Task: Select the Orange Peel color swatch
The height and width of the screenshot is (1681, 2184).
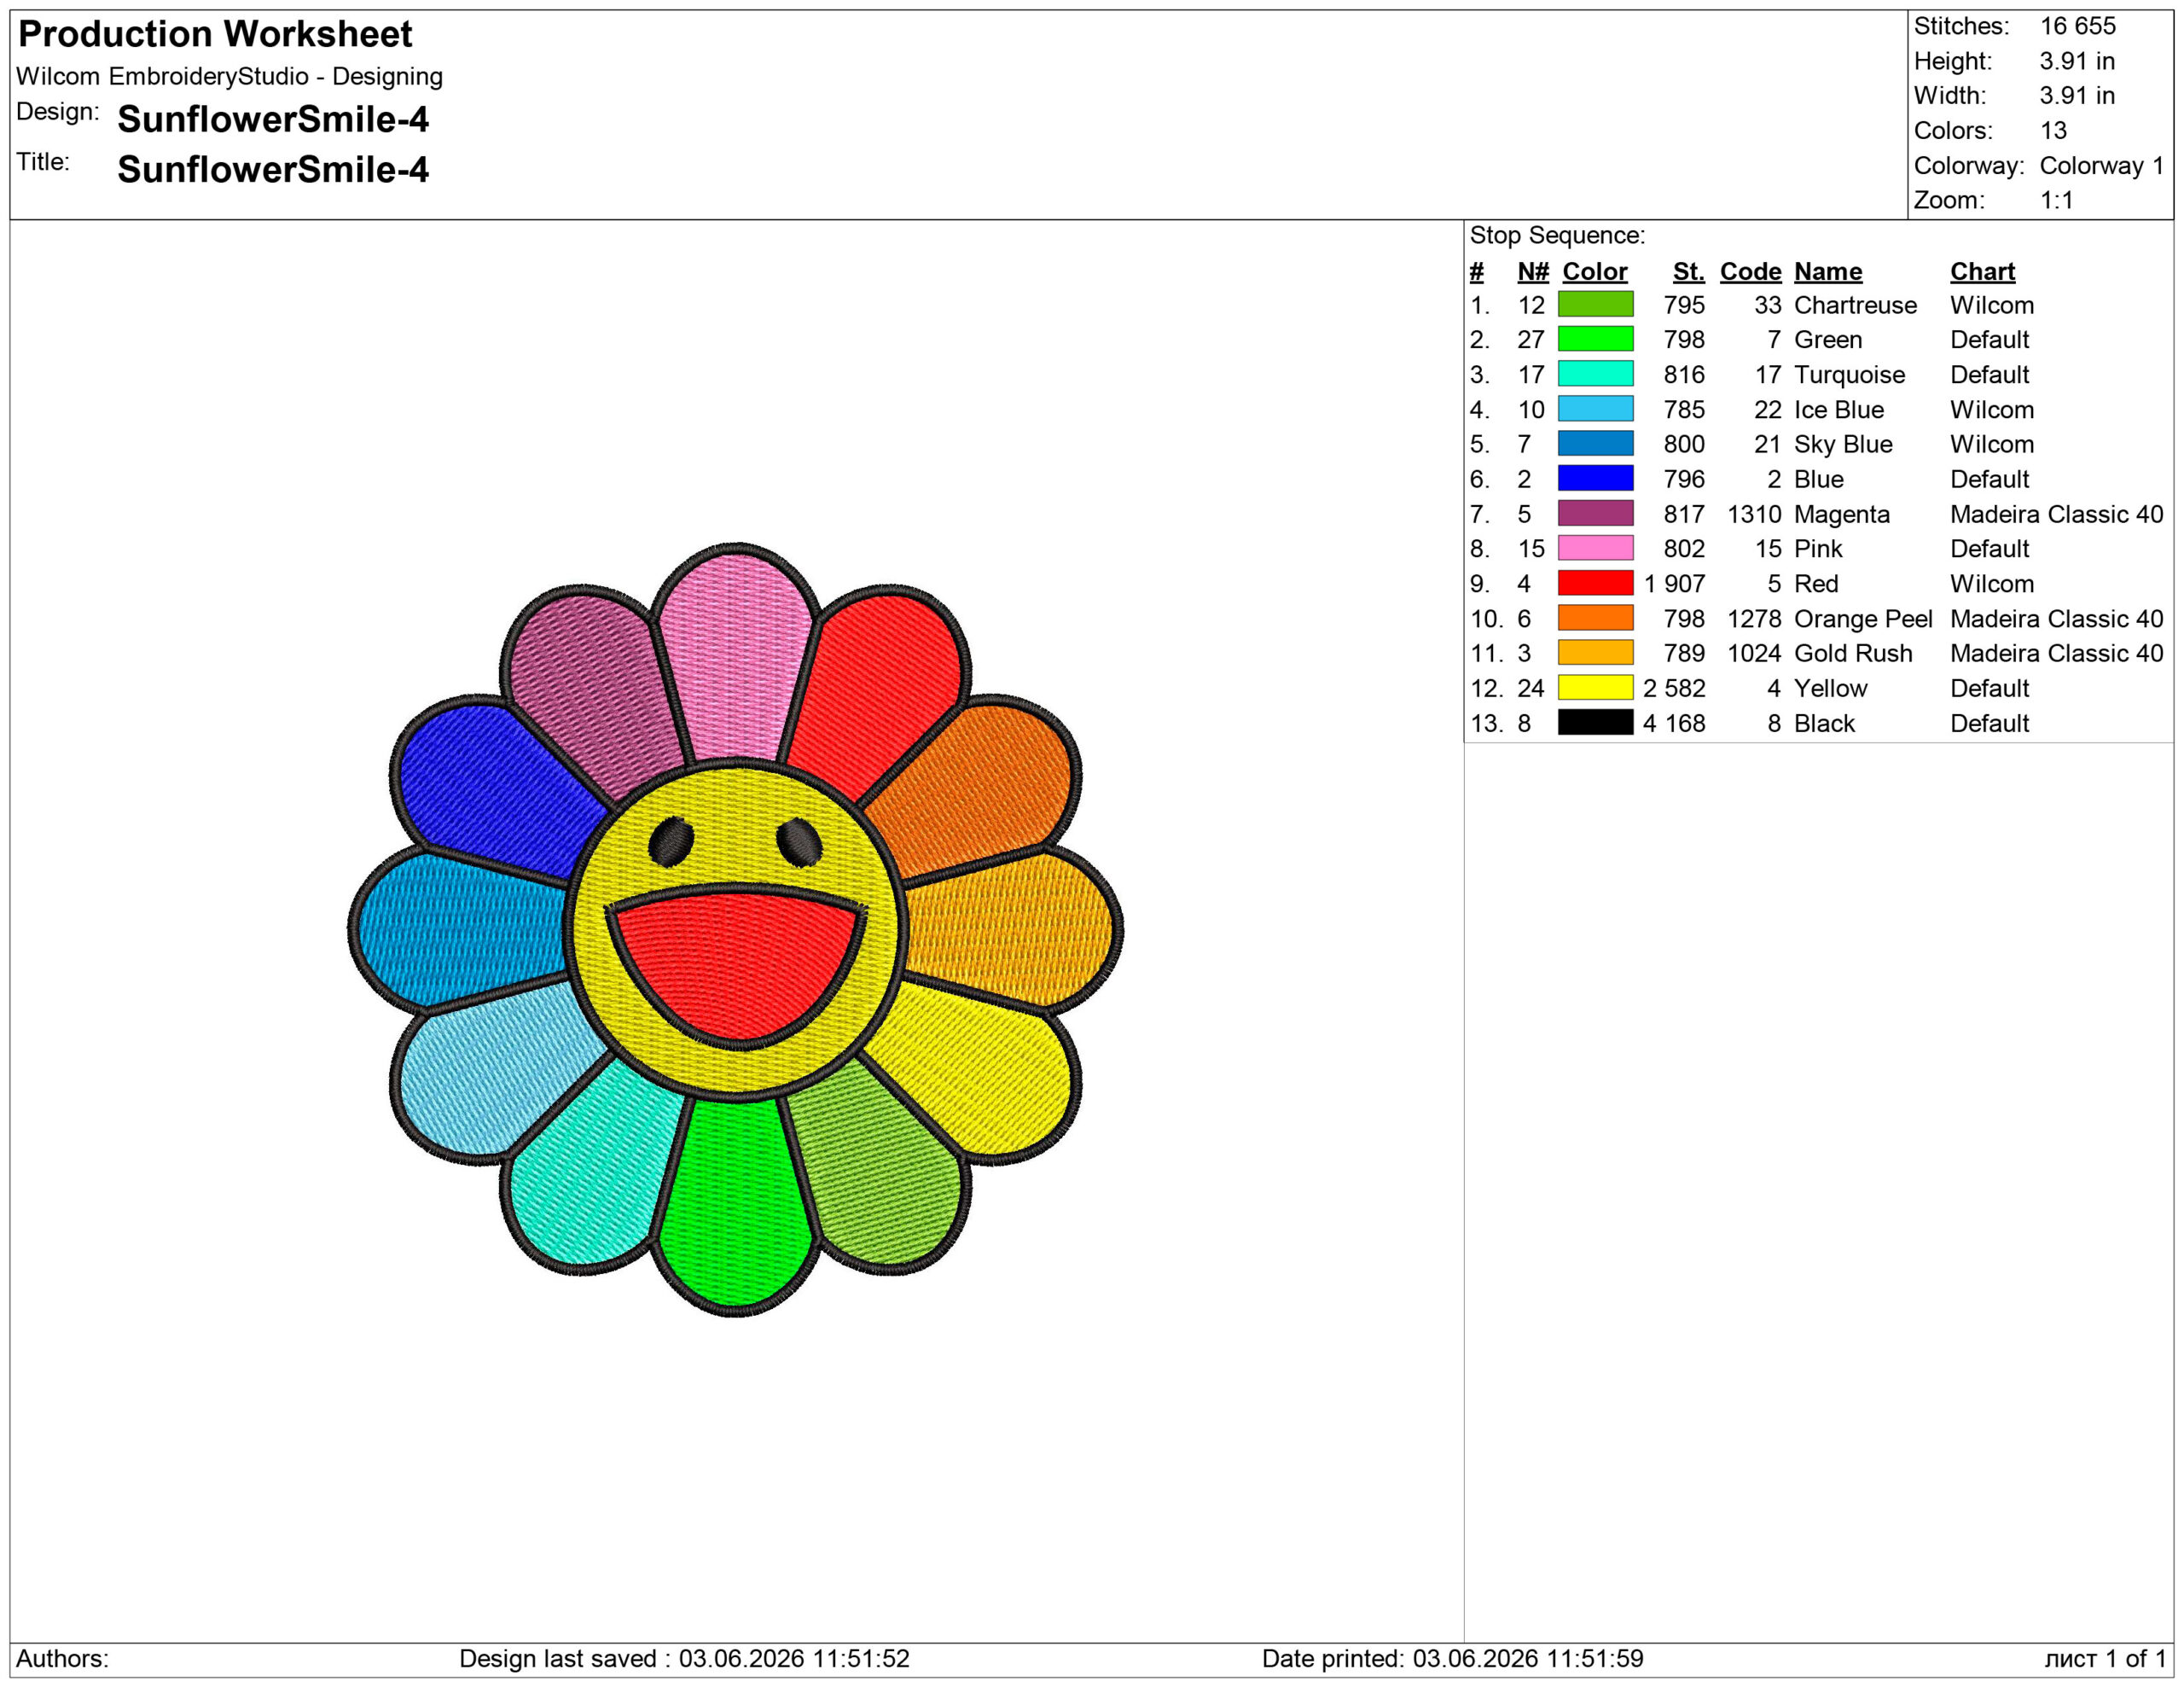Action: pyautogui.click(x=1595, y=618)
